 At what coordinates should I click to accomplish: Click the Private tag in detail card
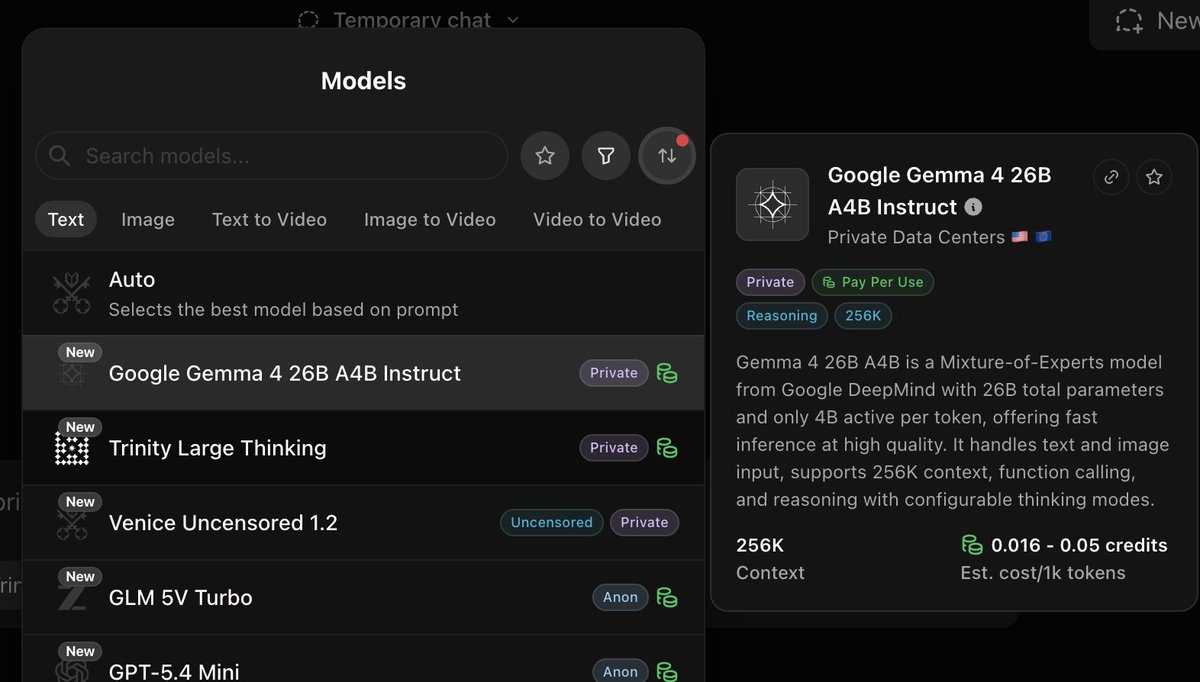click(770, 282)
